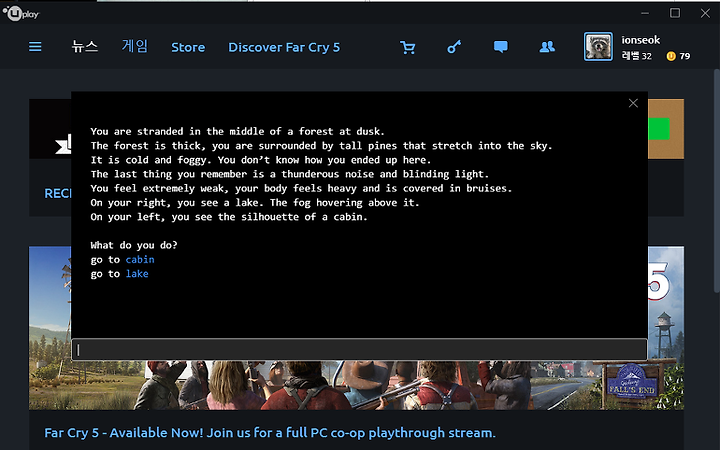720x450 pixels.
Task: Choose the lake link
Action: pos(137,274)
